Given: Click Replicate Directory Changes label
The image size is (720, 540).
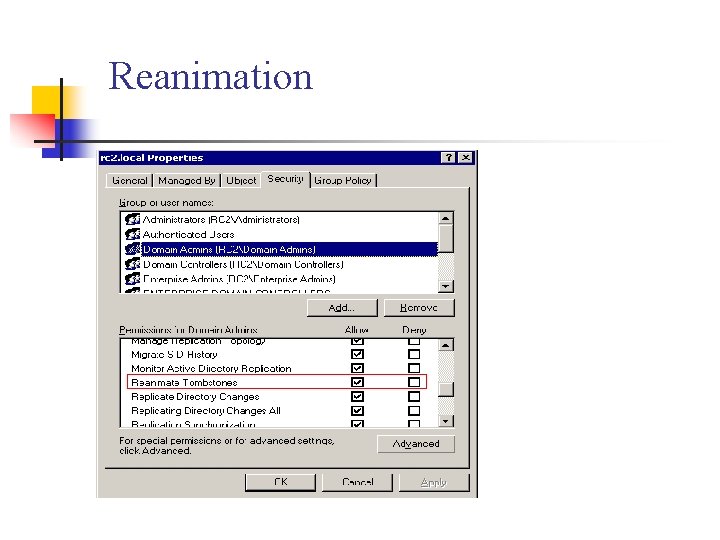Looking at the screenshot, I should coord(195,396).
